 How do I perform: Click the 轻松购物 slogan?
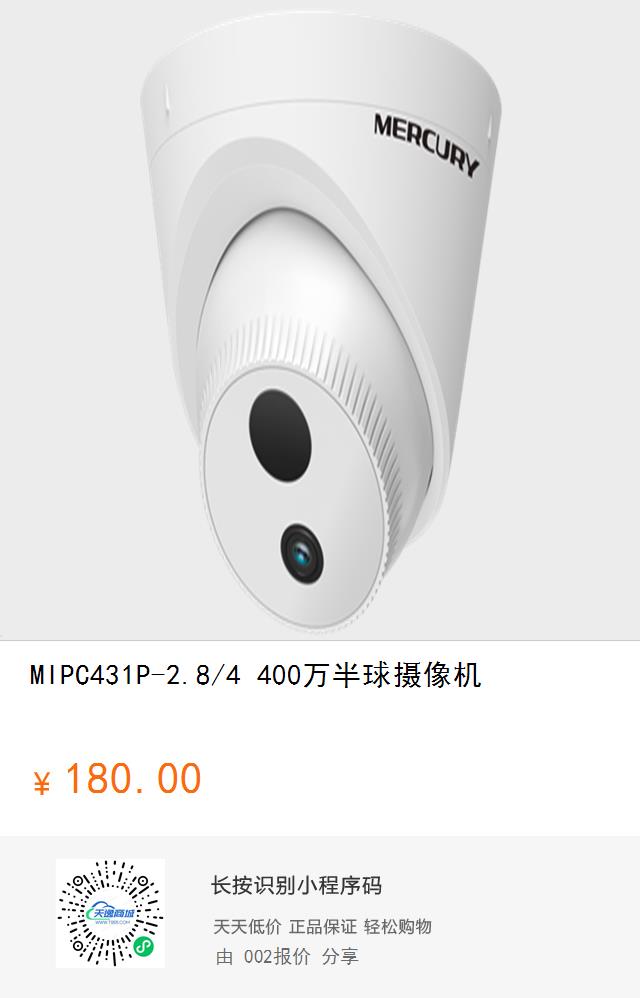click(398, 926)
